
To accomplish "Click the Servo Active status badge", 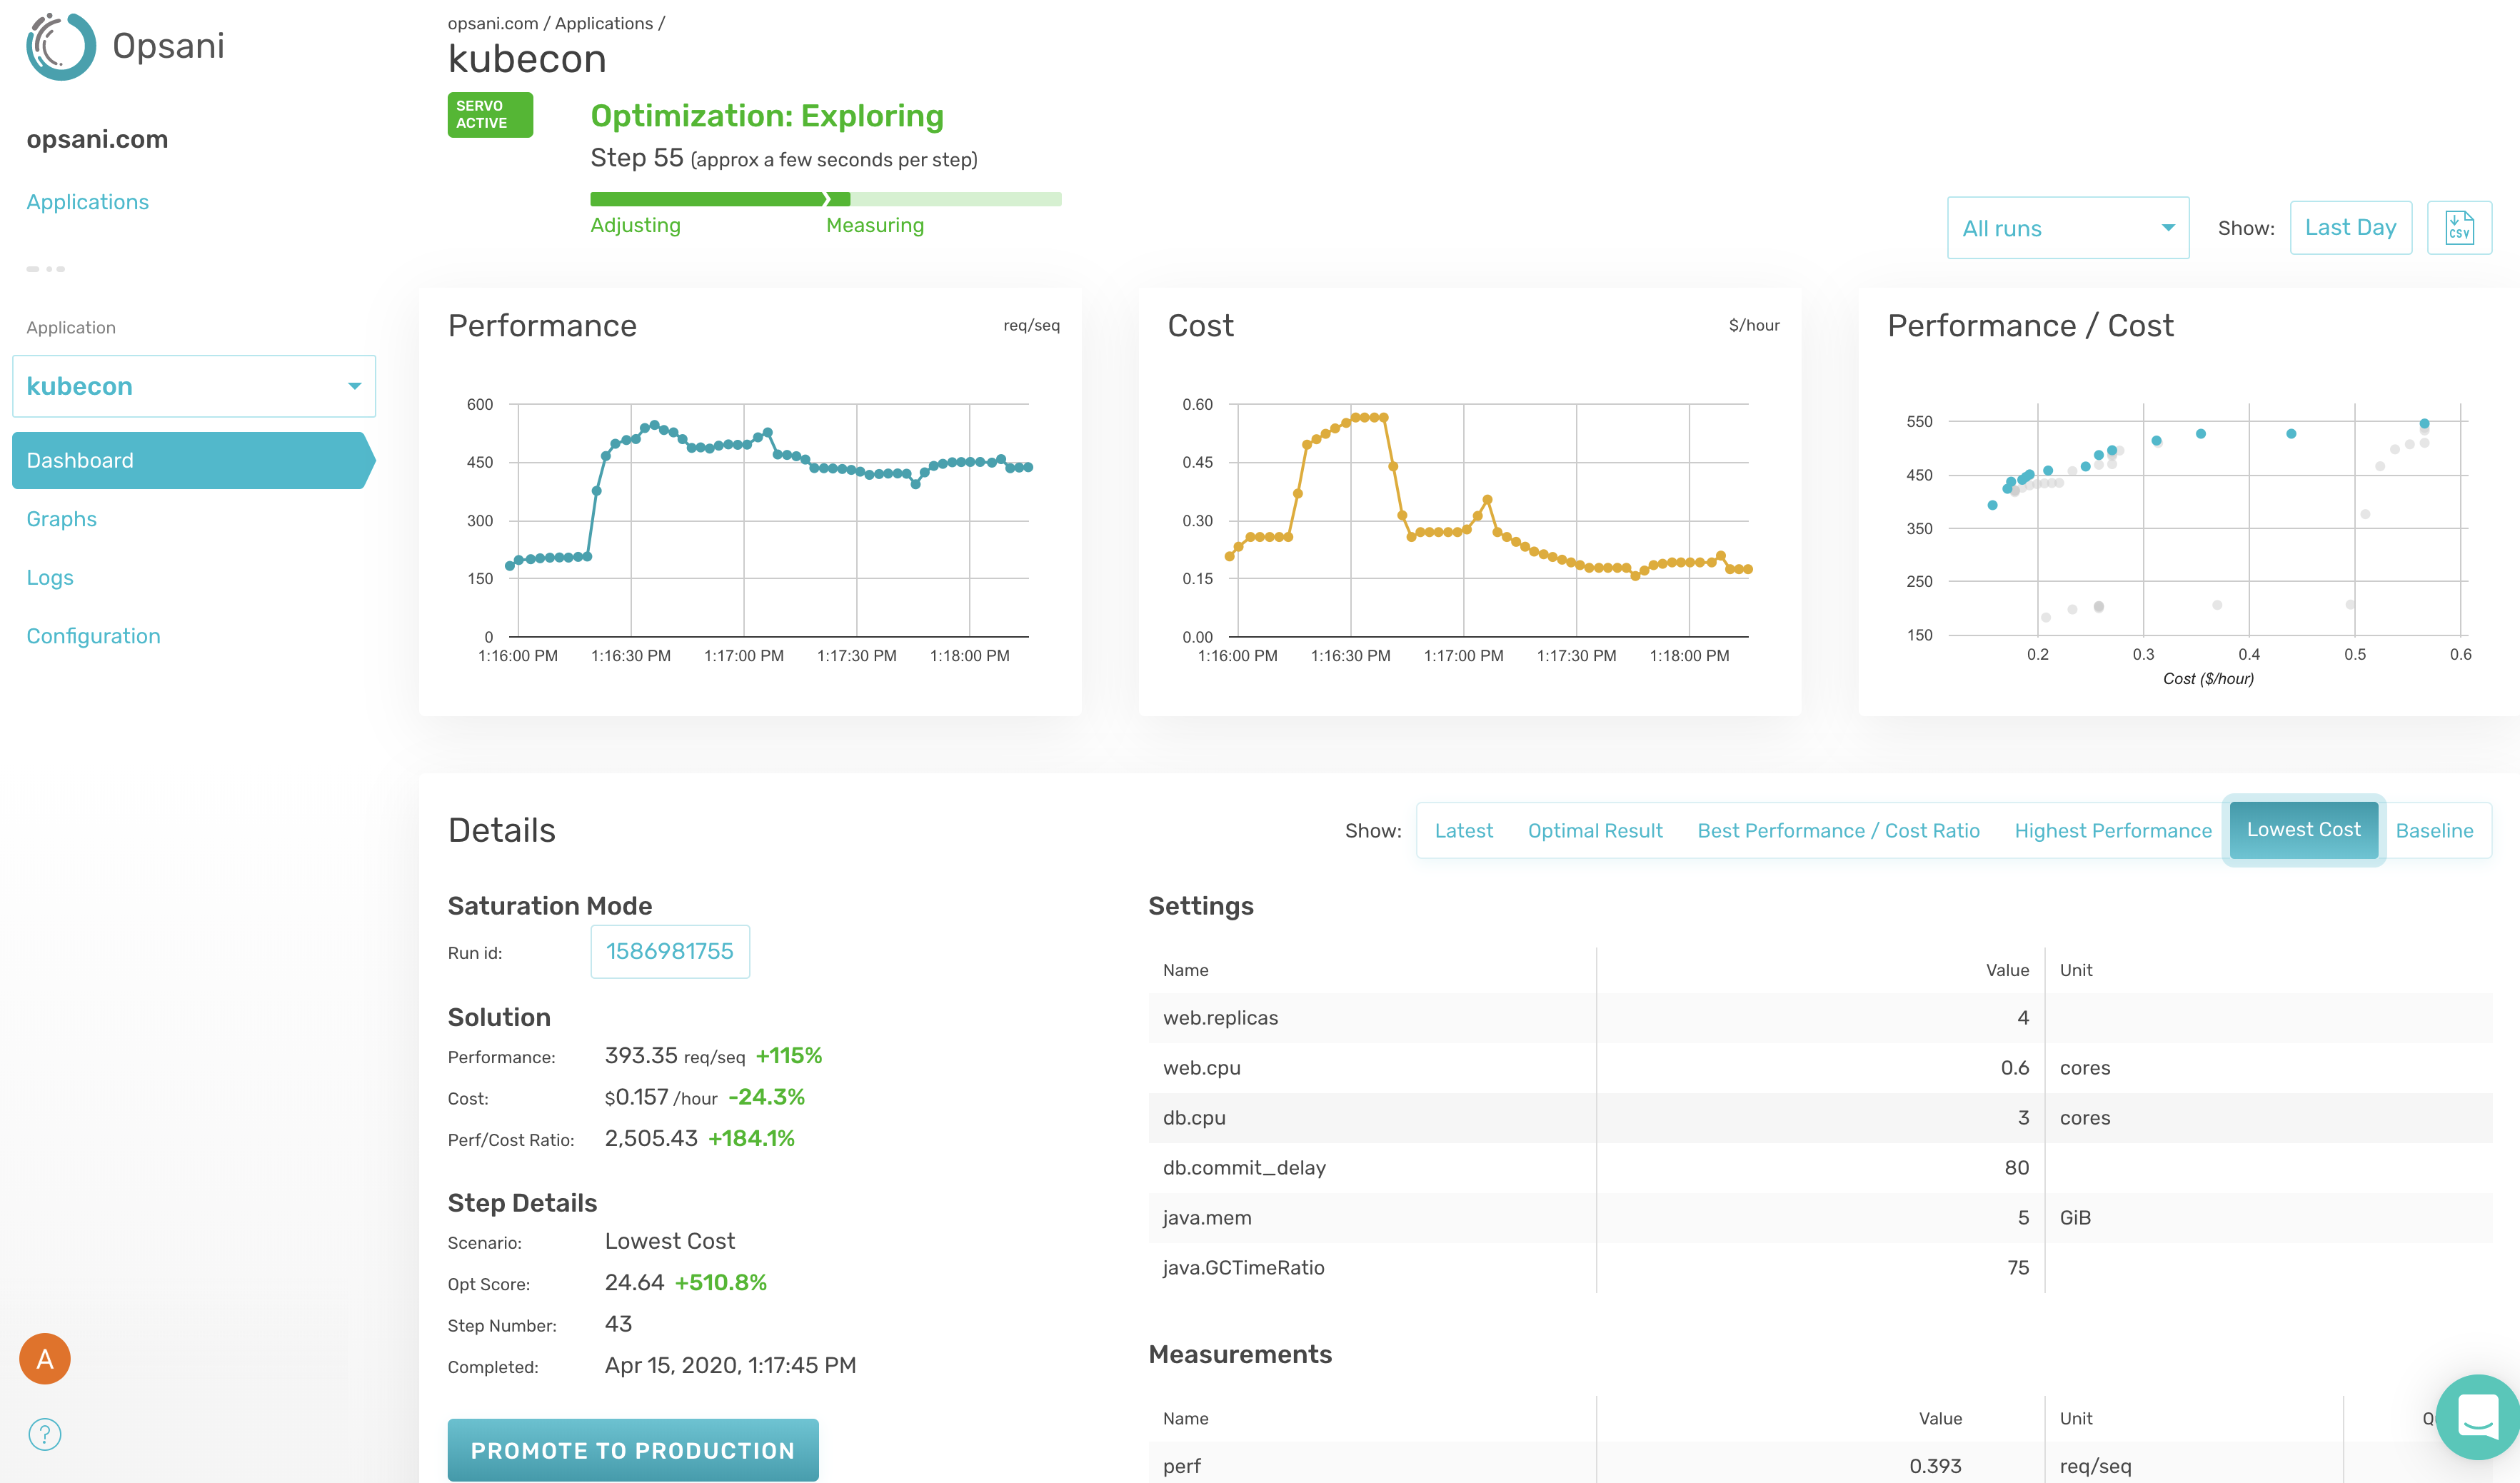I will coord(490,115).
